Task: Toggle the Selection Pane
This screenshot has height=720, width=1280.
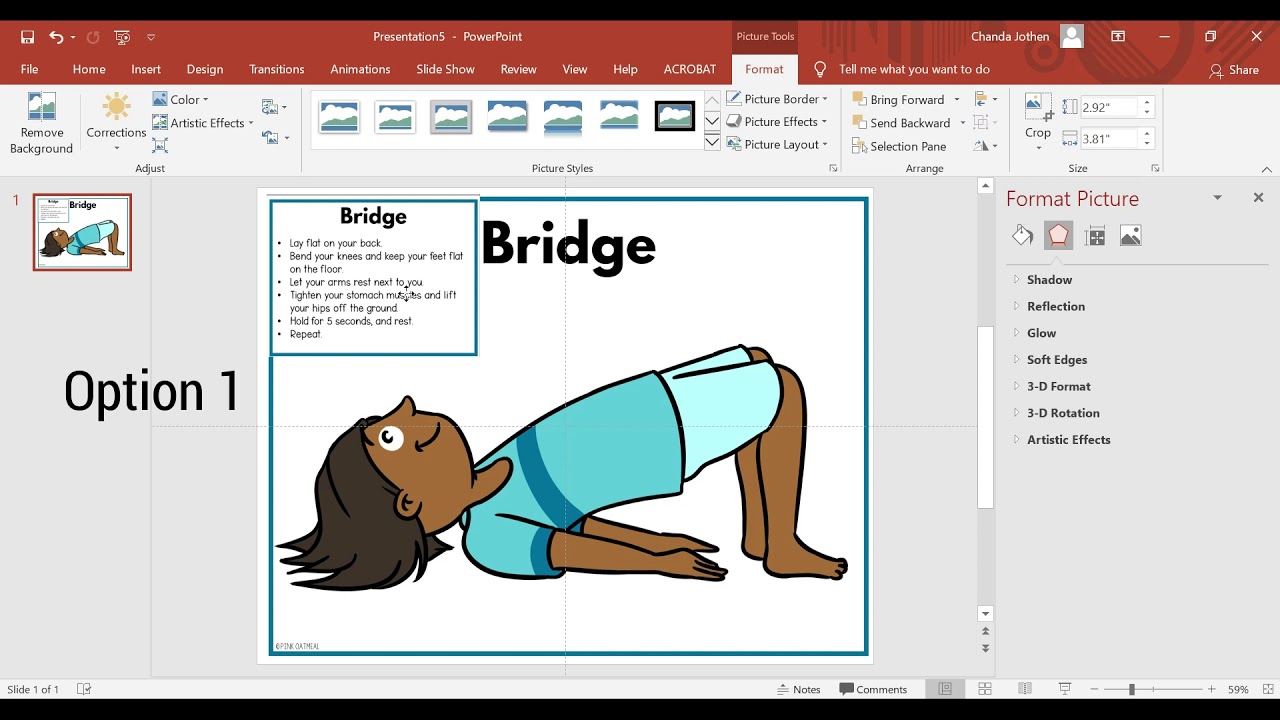Action: coord(898,146)
